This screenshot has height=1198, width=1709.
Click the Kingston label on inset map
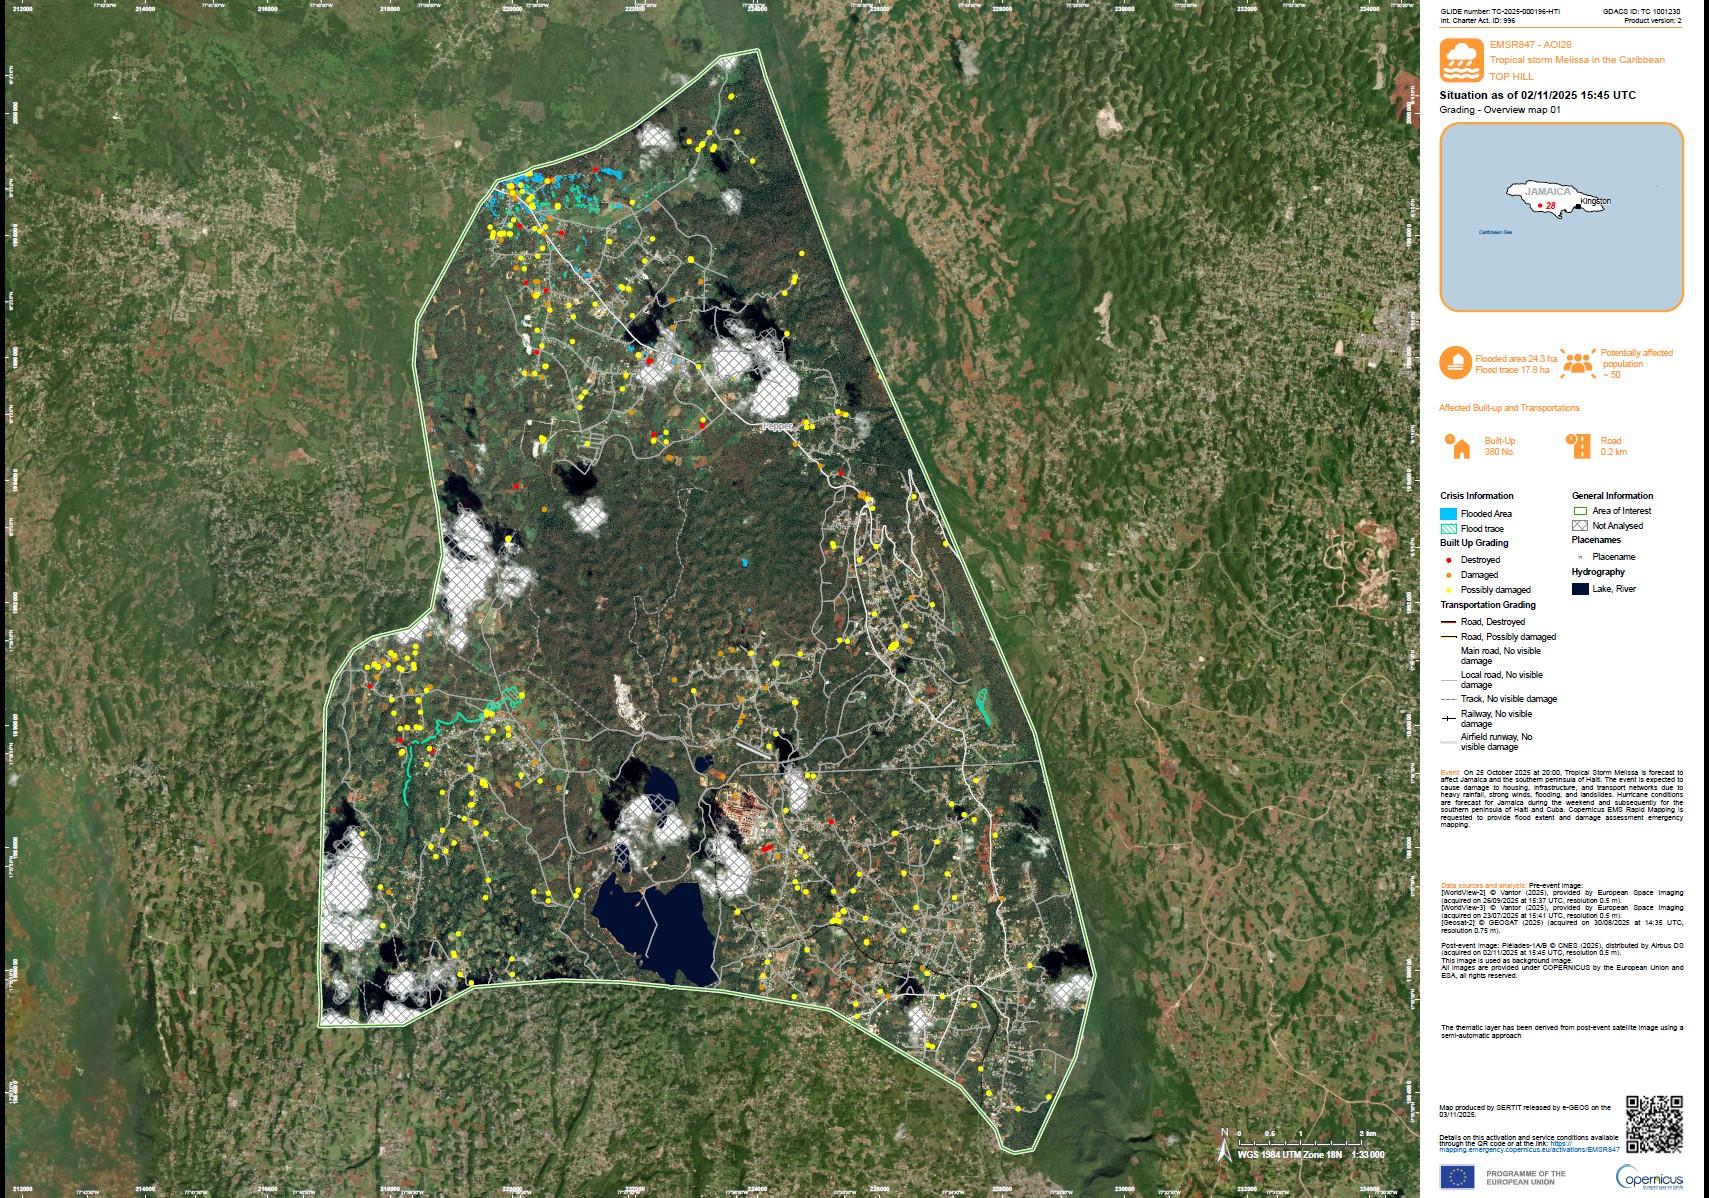[1597, 201]
